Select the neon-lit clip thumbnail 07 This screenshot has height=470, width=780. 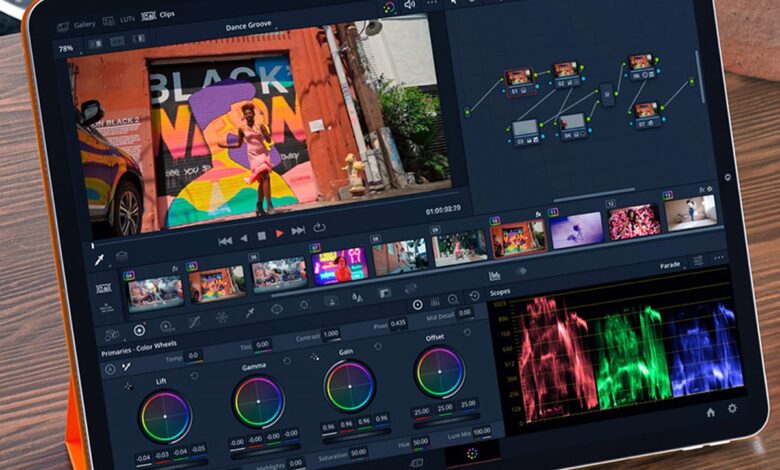tap(340, 266)
